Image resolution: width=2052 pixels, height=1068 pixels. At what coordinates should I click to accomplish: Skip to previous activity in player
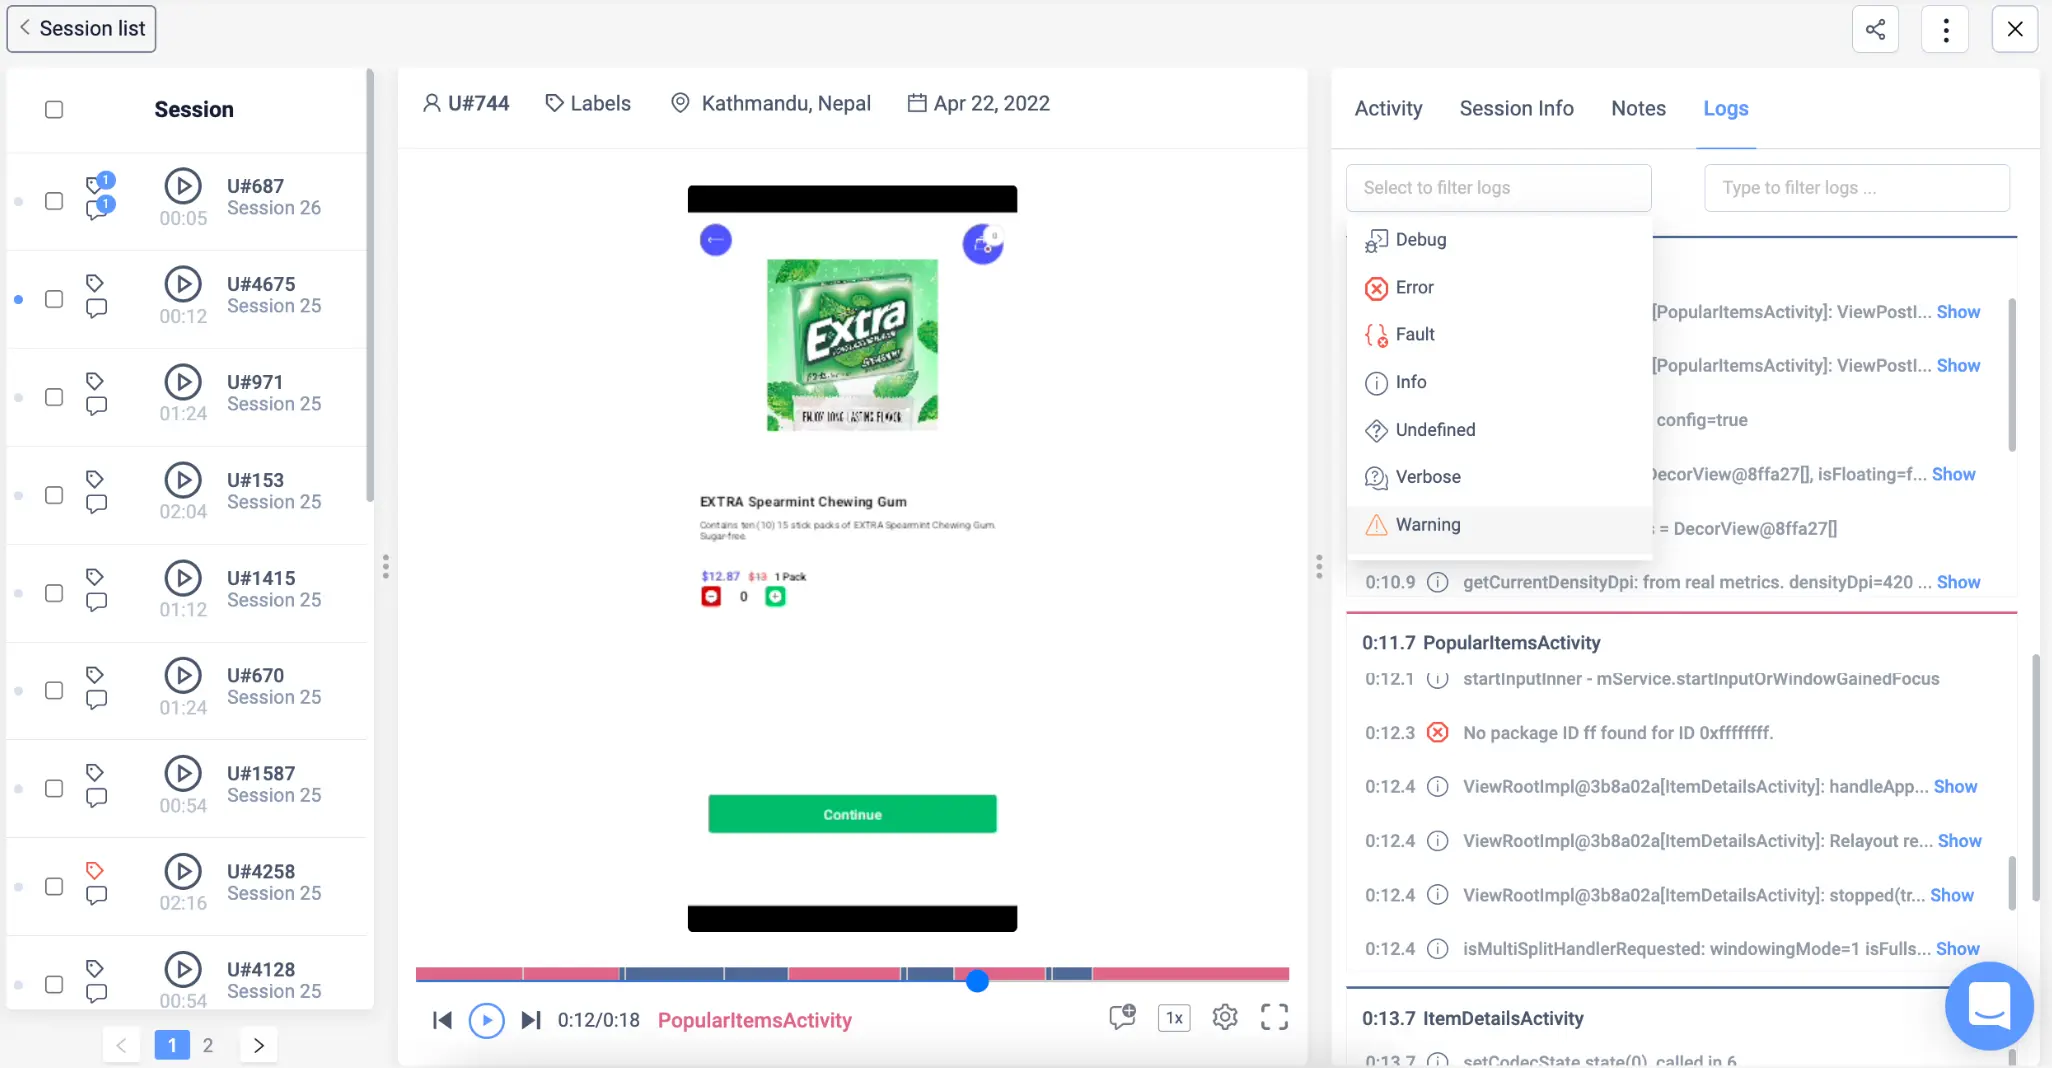442,1020
